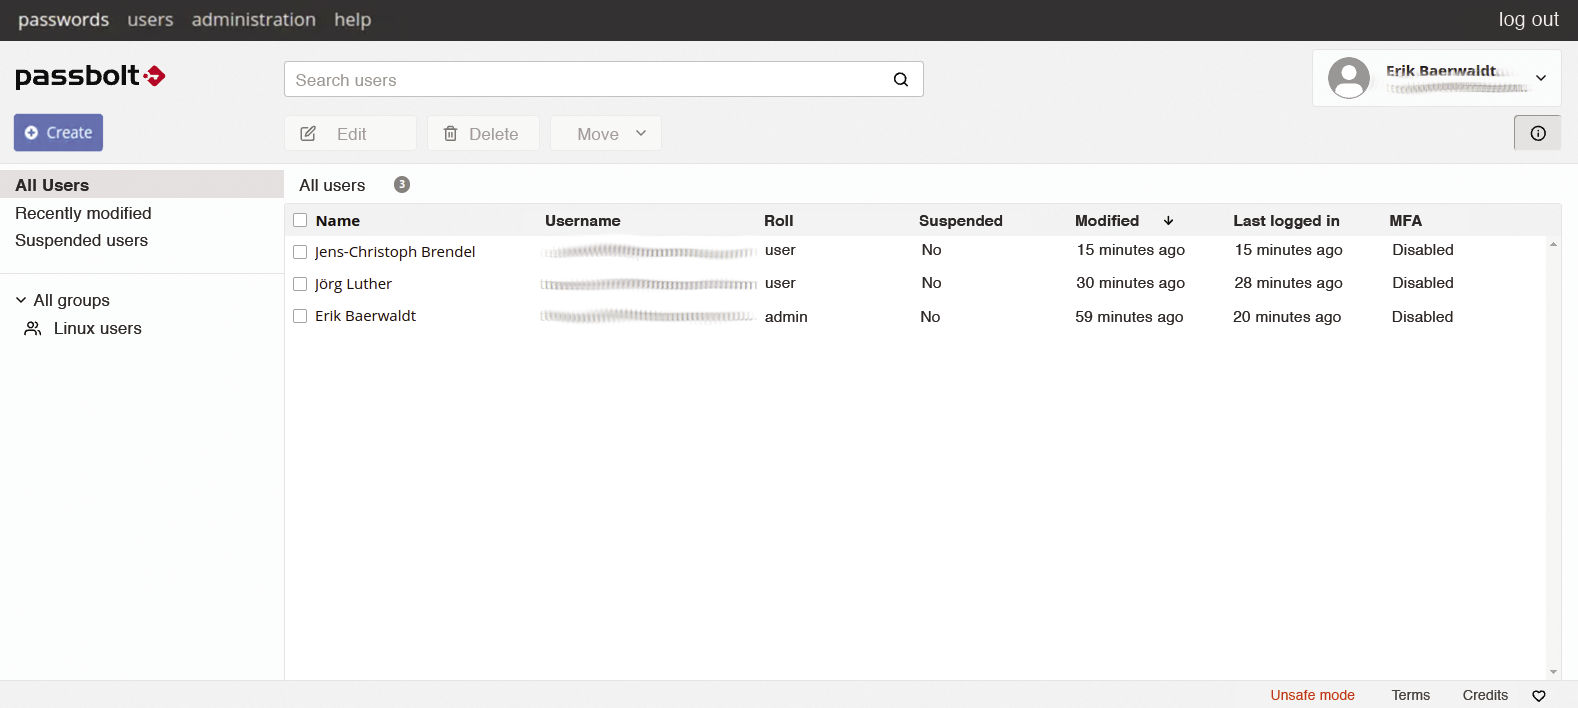Open the administration menu
This screenshot has width=1578, height=708.
click(x=254, y=20)
